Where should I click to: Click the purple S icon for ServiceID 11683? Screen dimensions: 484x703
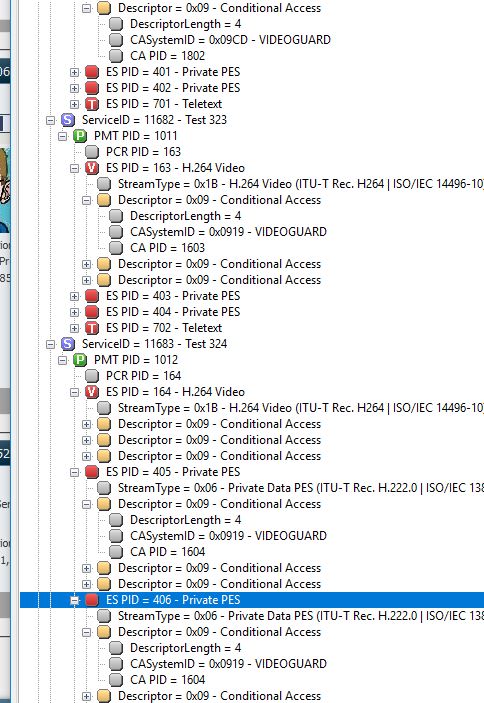pos(68,344)
